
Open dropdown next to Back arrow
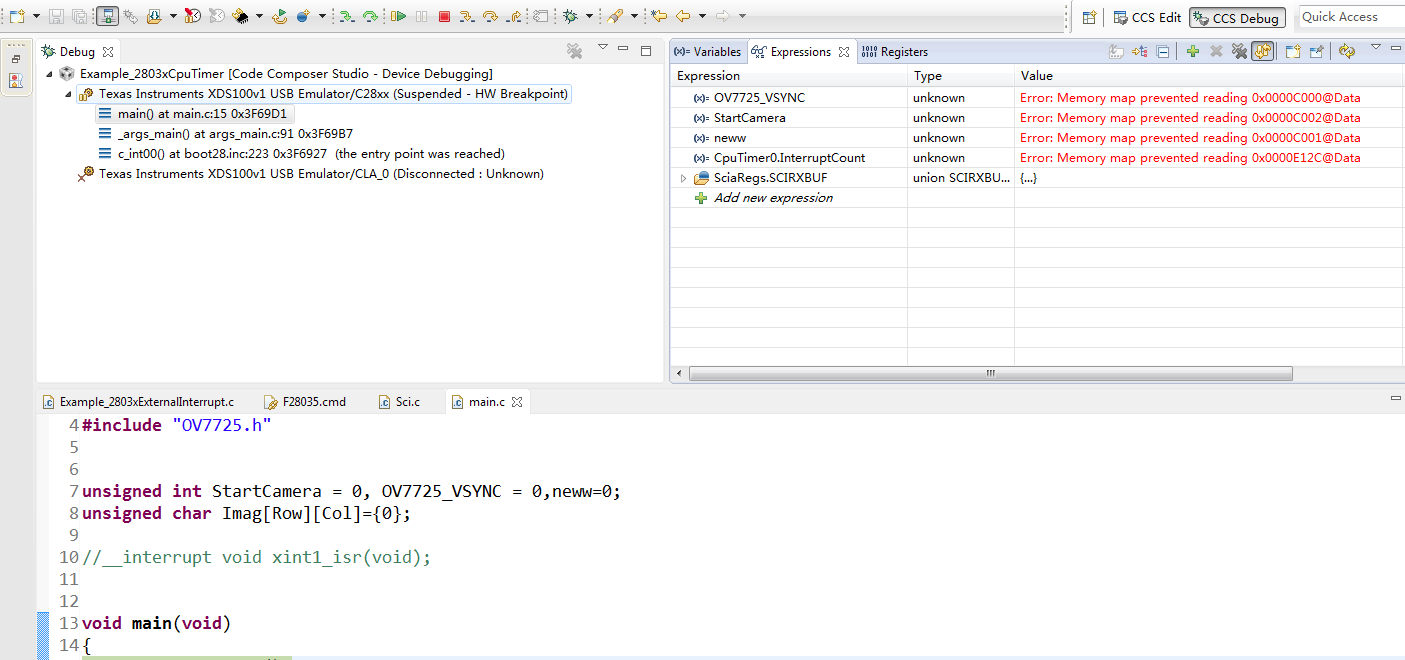[x=702, y=16]
